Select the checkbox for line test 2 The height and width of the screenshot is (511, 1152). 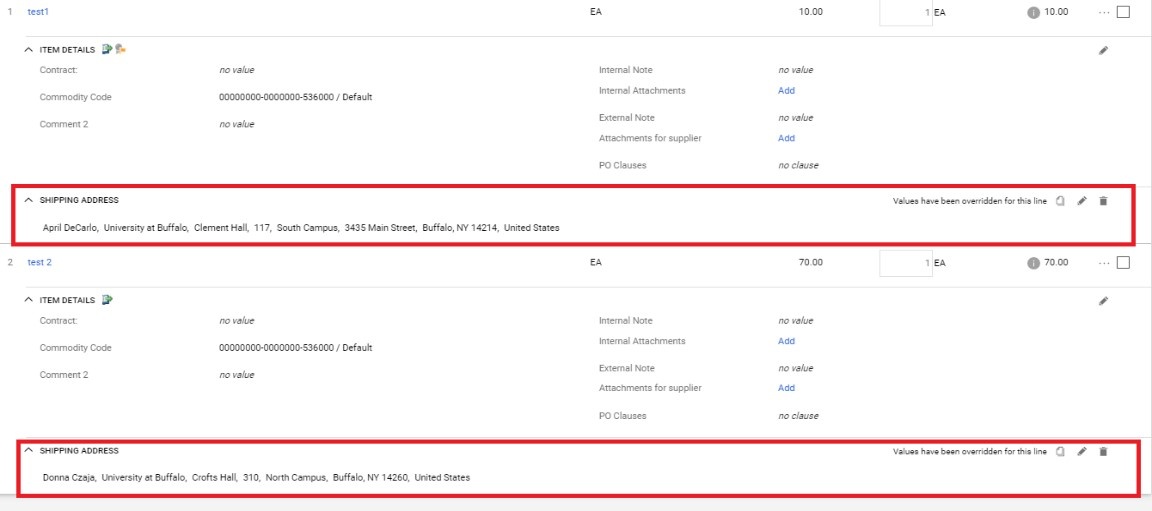coord(1123,263)
